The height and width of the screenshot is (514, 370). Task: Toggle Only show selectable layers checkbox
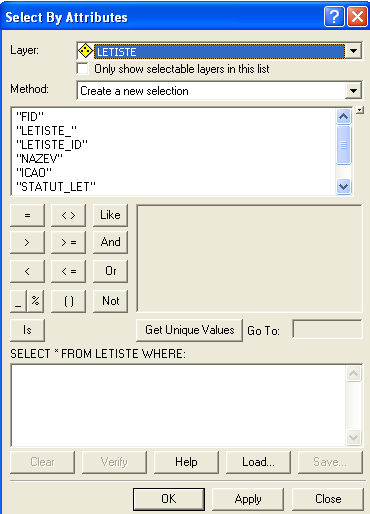click(x=82, y=69)
